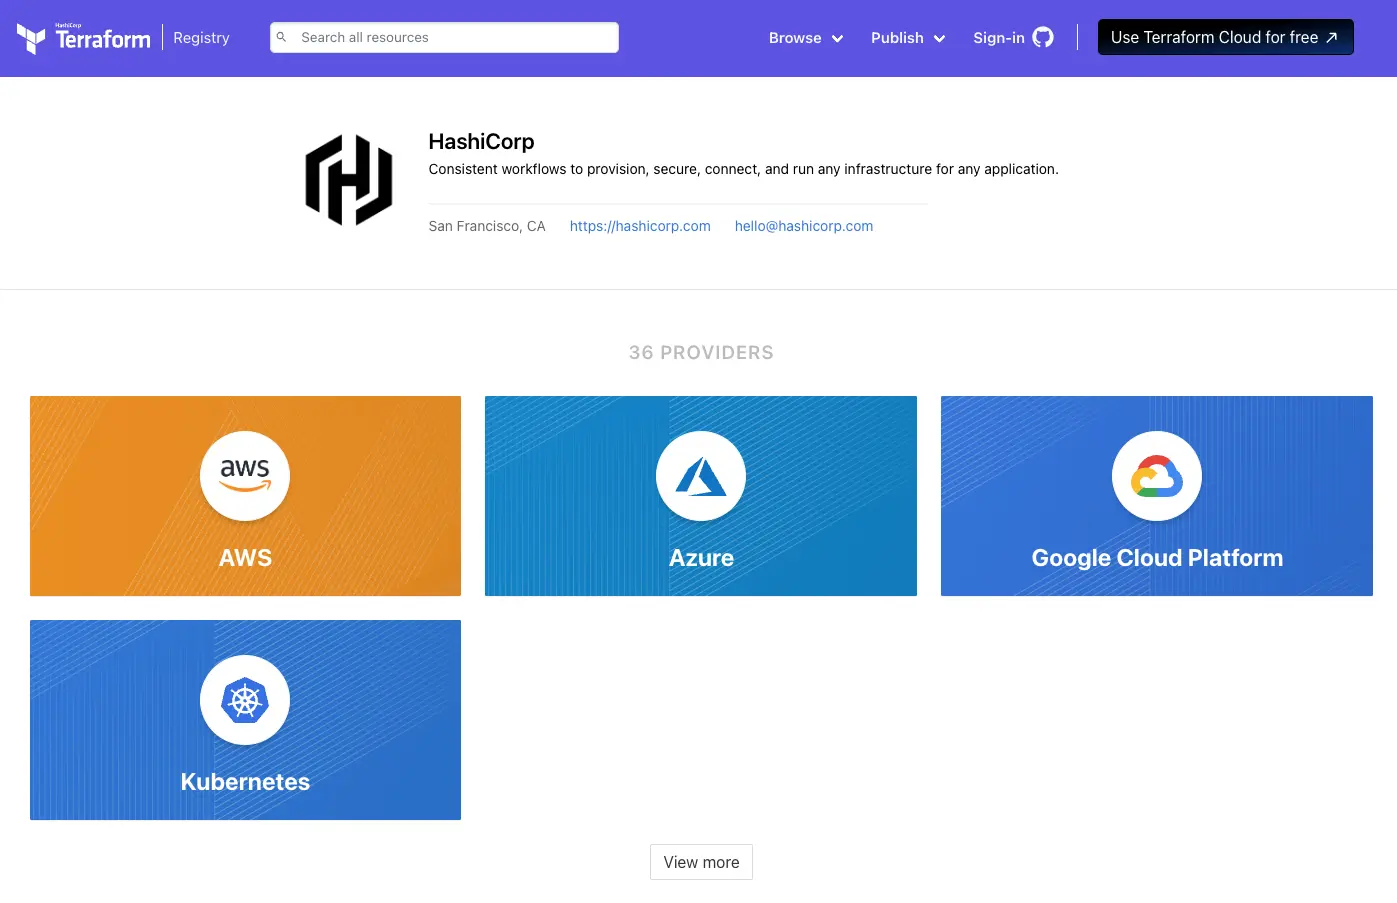The image size is (1397, 903).
Task: Click the chevron beside Browse
Action: click(837, 38)
